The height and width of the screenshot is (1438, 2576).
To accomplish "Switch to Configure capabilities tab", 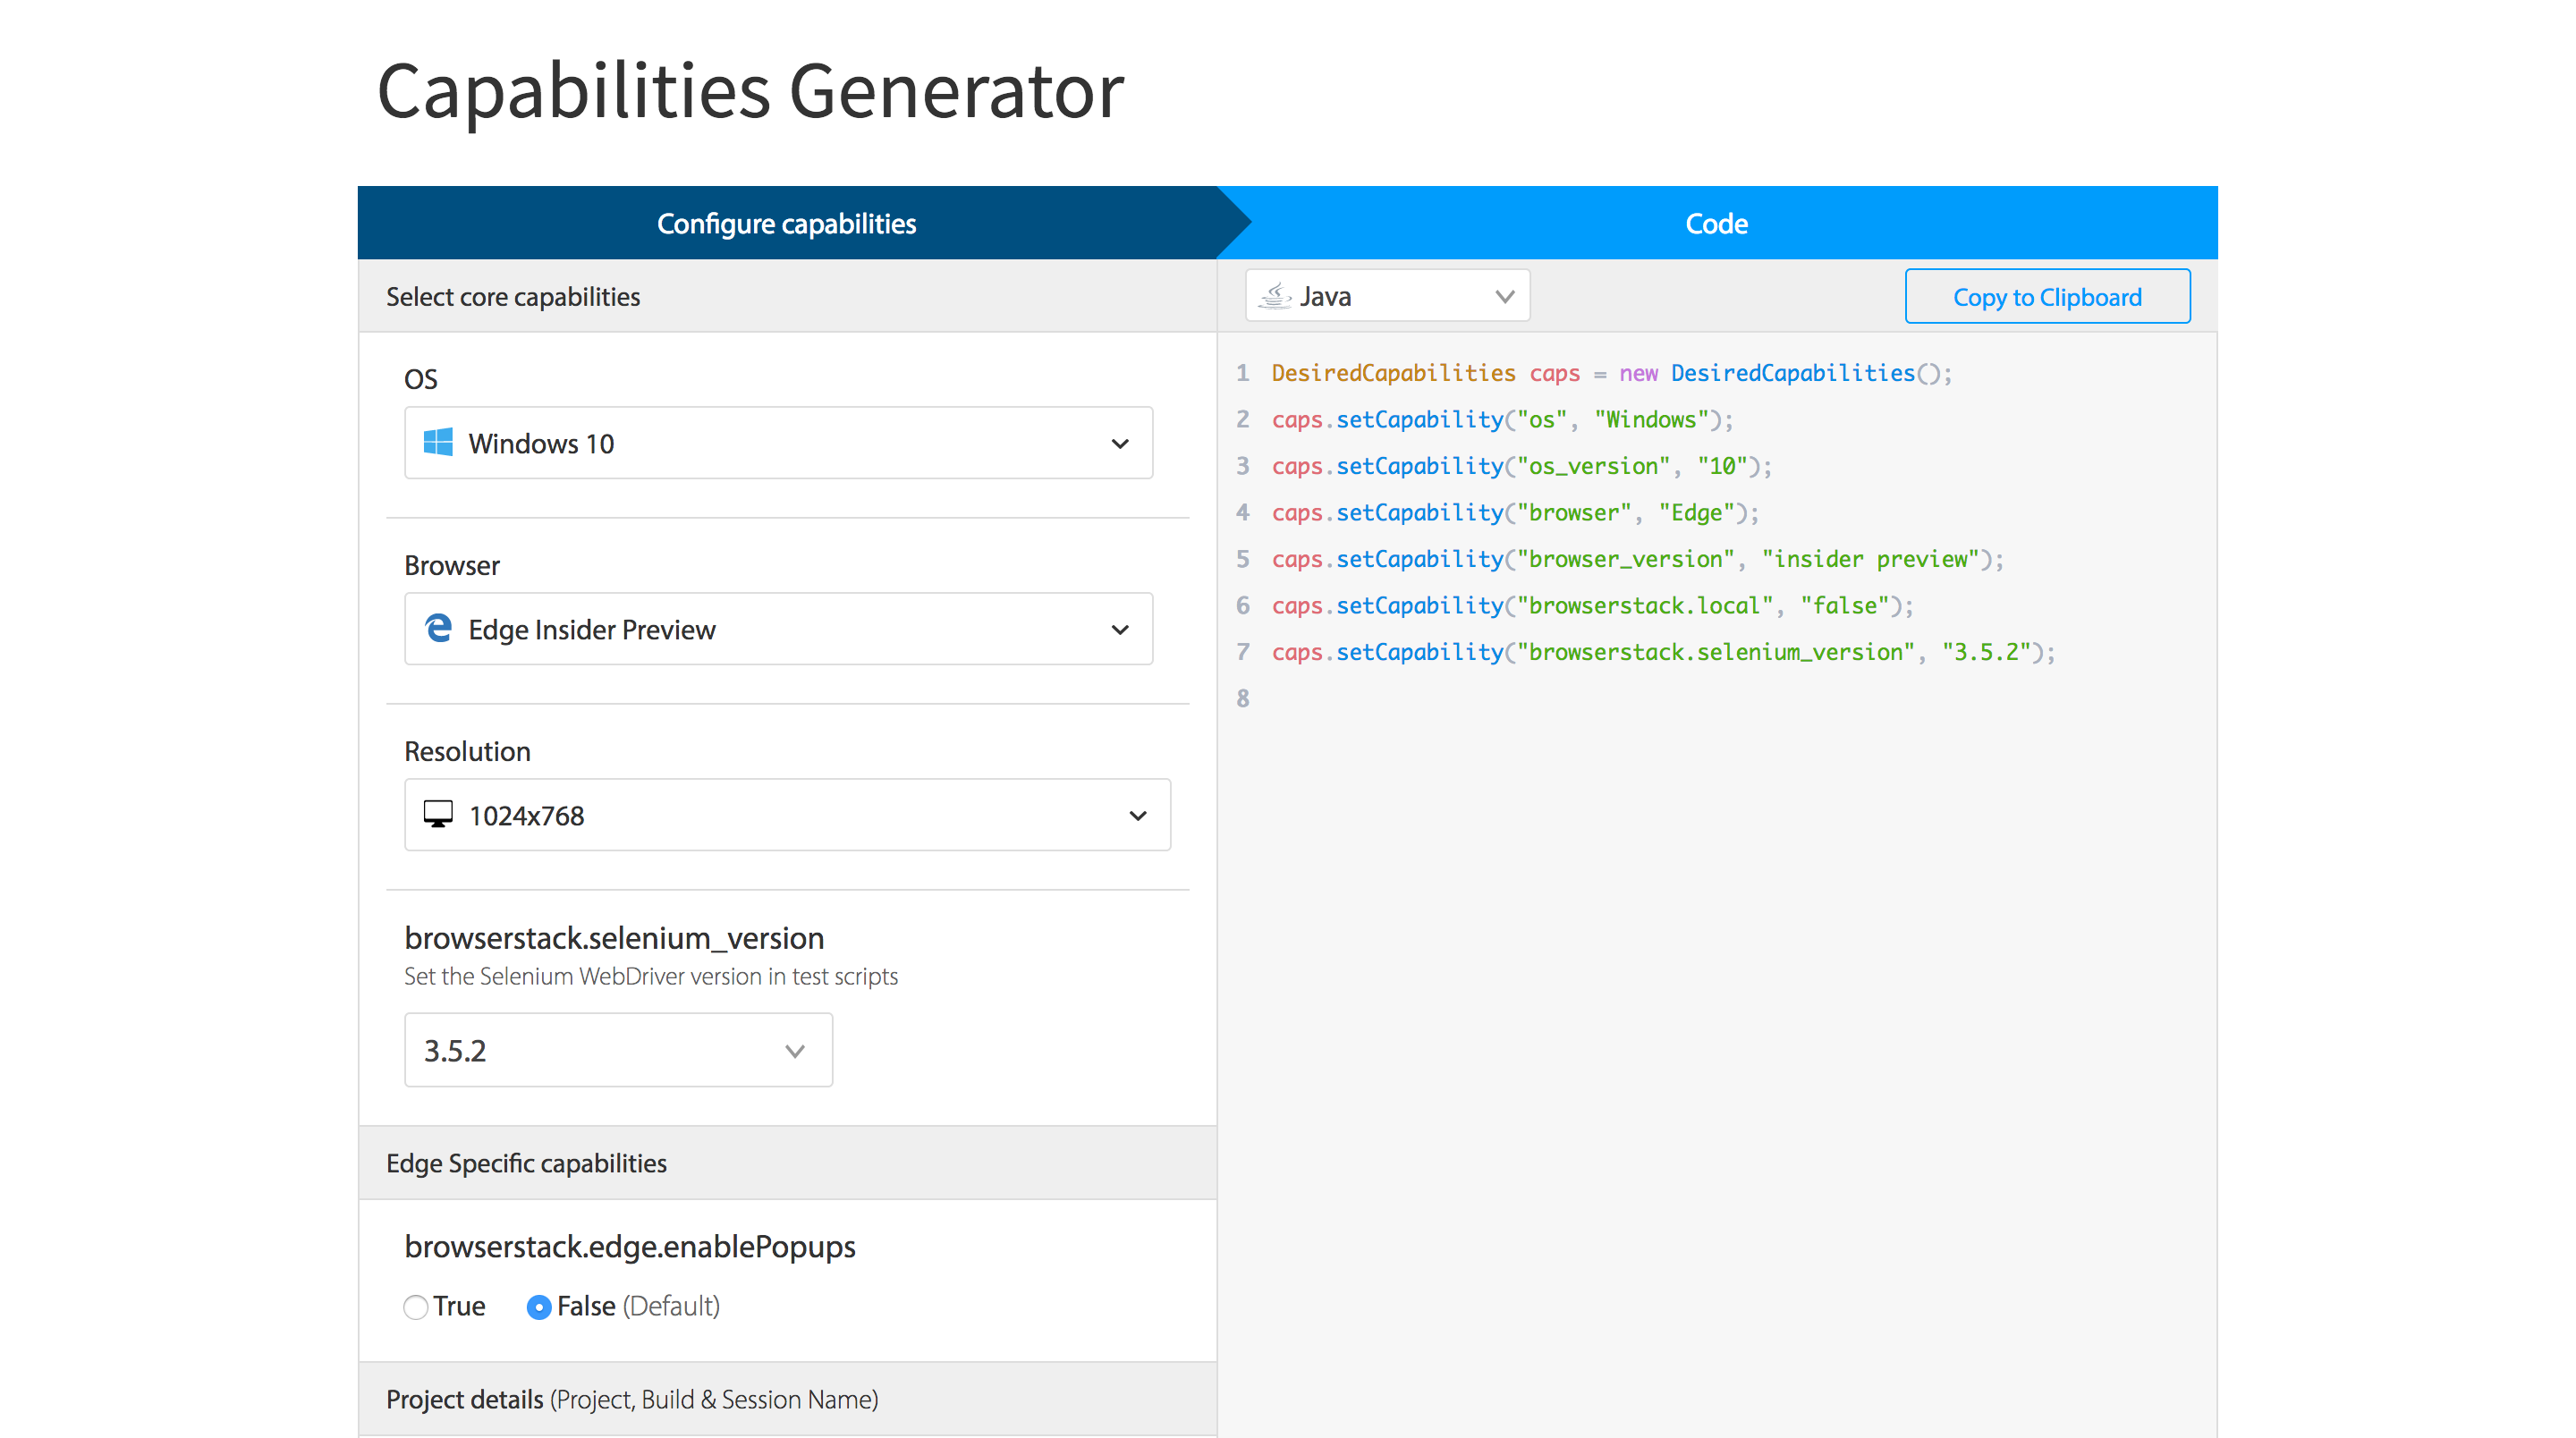I will (x=786, y=223).
